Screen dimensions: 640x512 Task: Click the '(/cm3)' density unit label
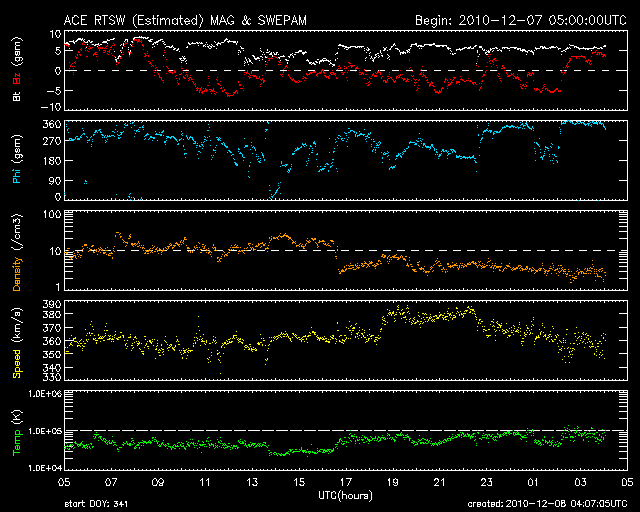pyautogui.click(x=17, y=232)
